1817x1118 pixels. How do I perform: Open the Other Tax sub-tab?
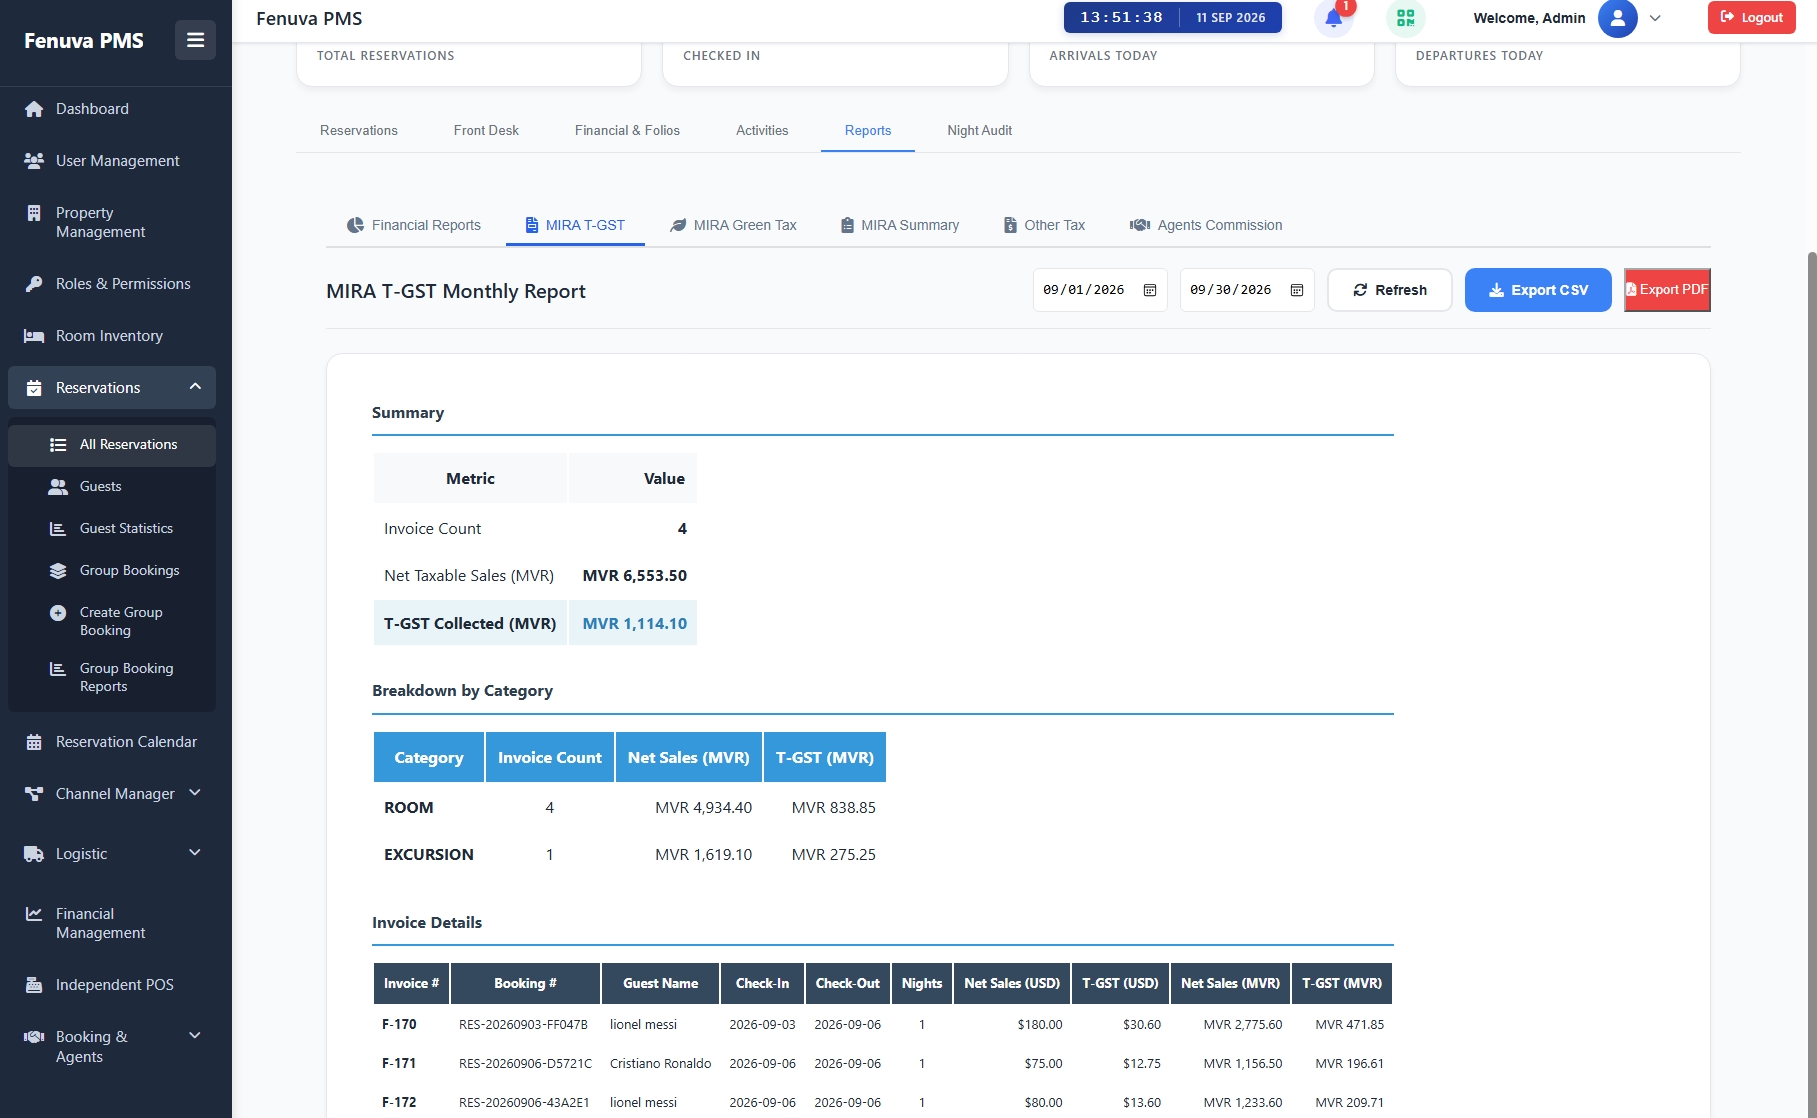1045,226
